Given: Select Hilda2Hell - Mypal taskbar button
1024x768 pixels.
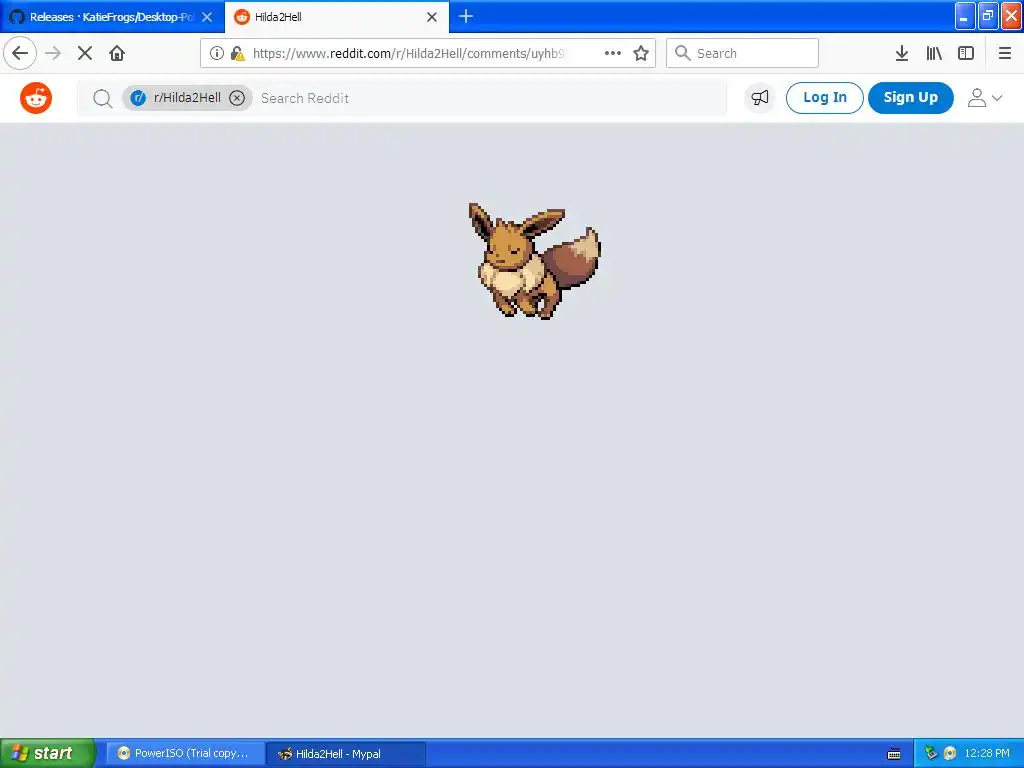Looking at the screenshot, I should tap(346, 753).
